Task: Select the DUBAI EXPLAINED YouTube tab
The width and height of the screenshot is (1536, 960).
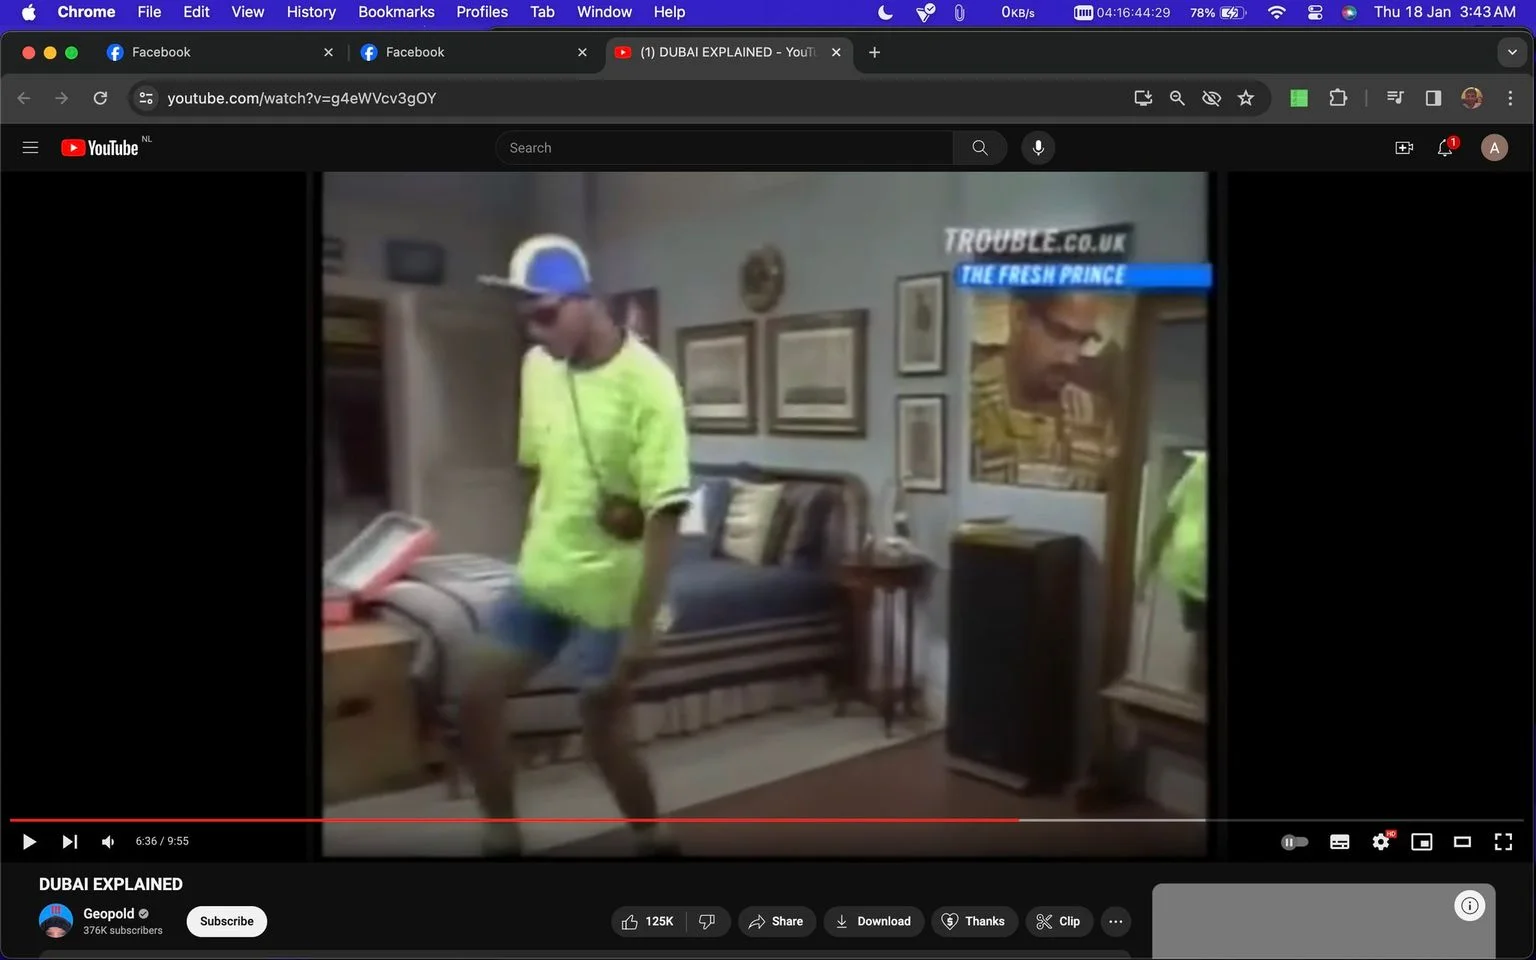Action: [x=728, y=52]
